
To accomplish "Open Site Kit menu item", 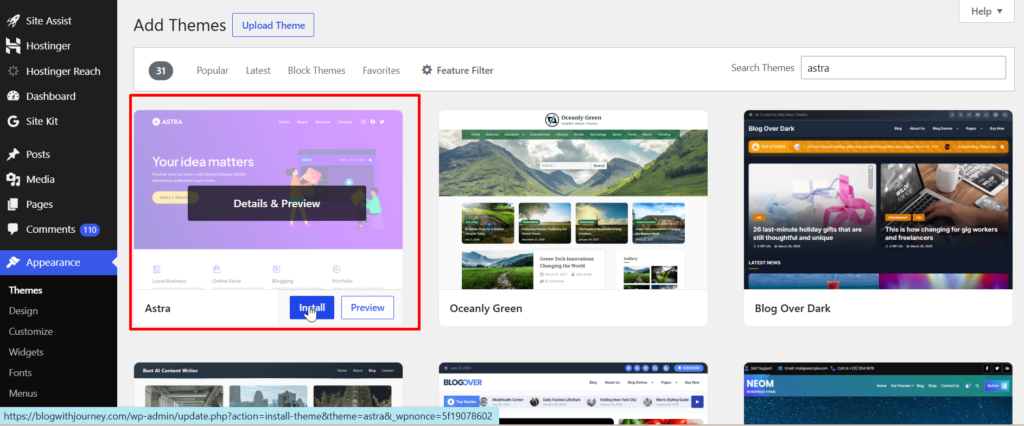I will [41, 121].
